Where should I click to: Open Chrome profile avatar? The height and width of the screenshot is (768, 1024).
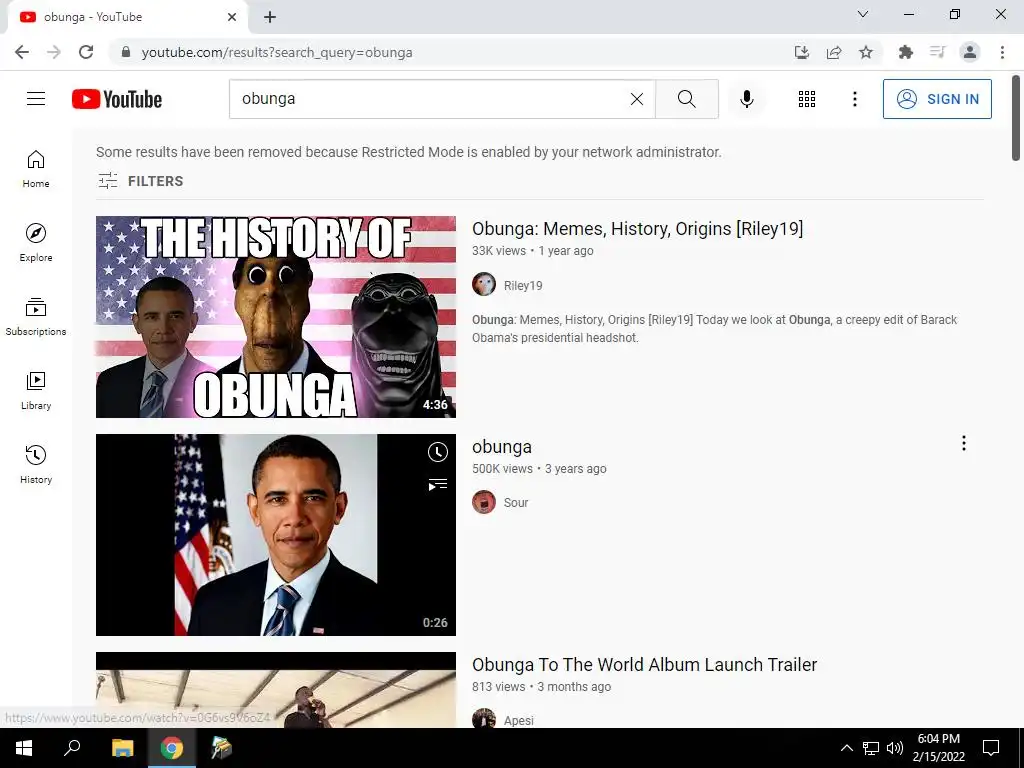970,52
